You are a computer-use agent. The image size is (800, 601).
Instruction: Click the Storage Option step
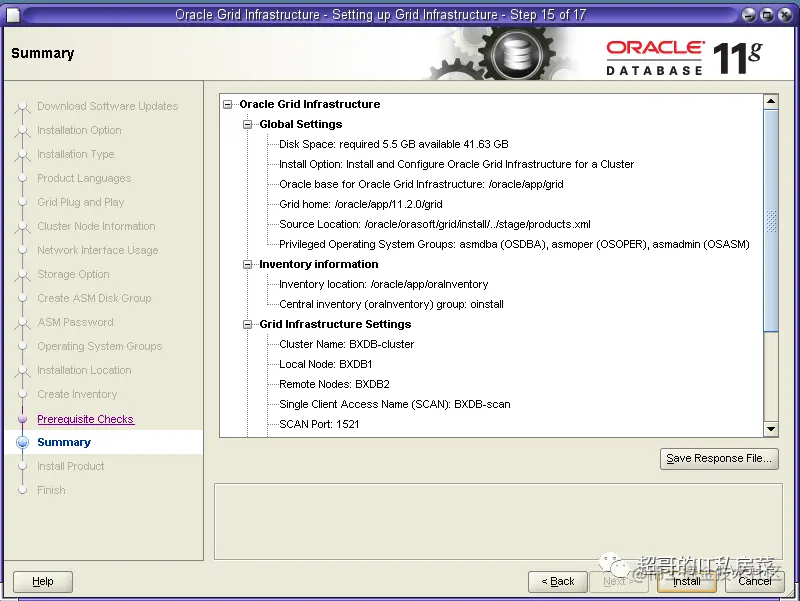click(x=73, y=274)
